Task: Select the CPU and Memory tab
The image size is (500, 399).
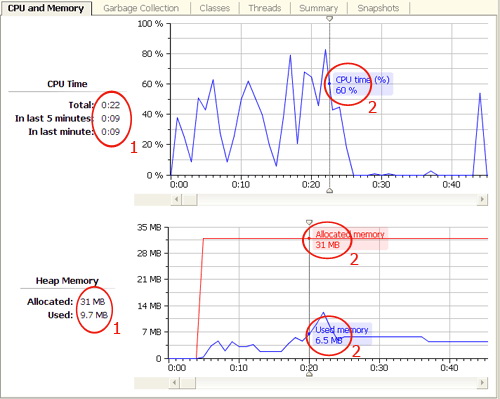Action: click(x=46, y=8)
